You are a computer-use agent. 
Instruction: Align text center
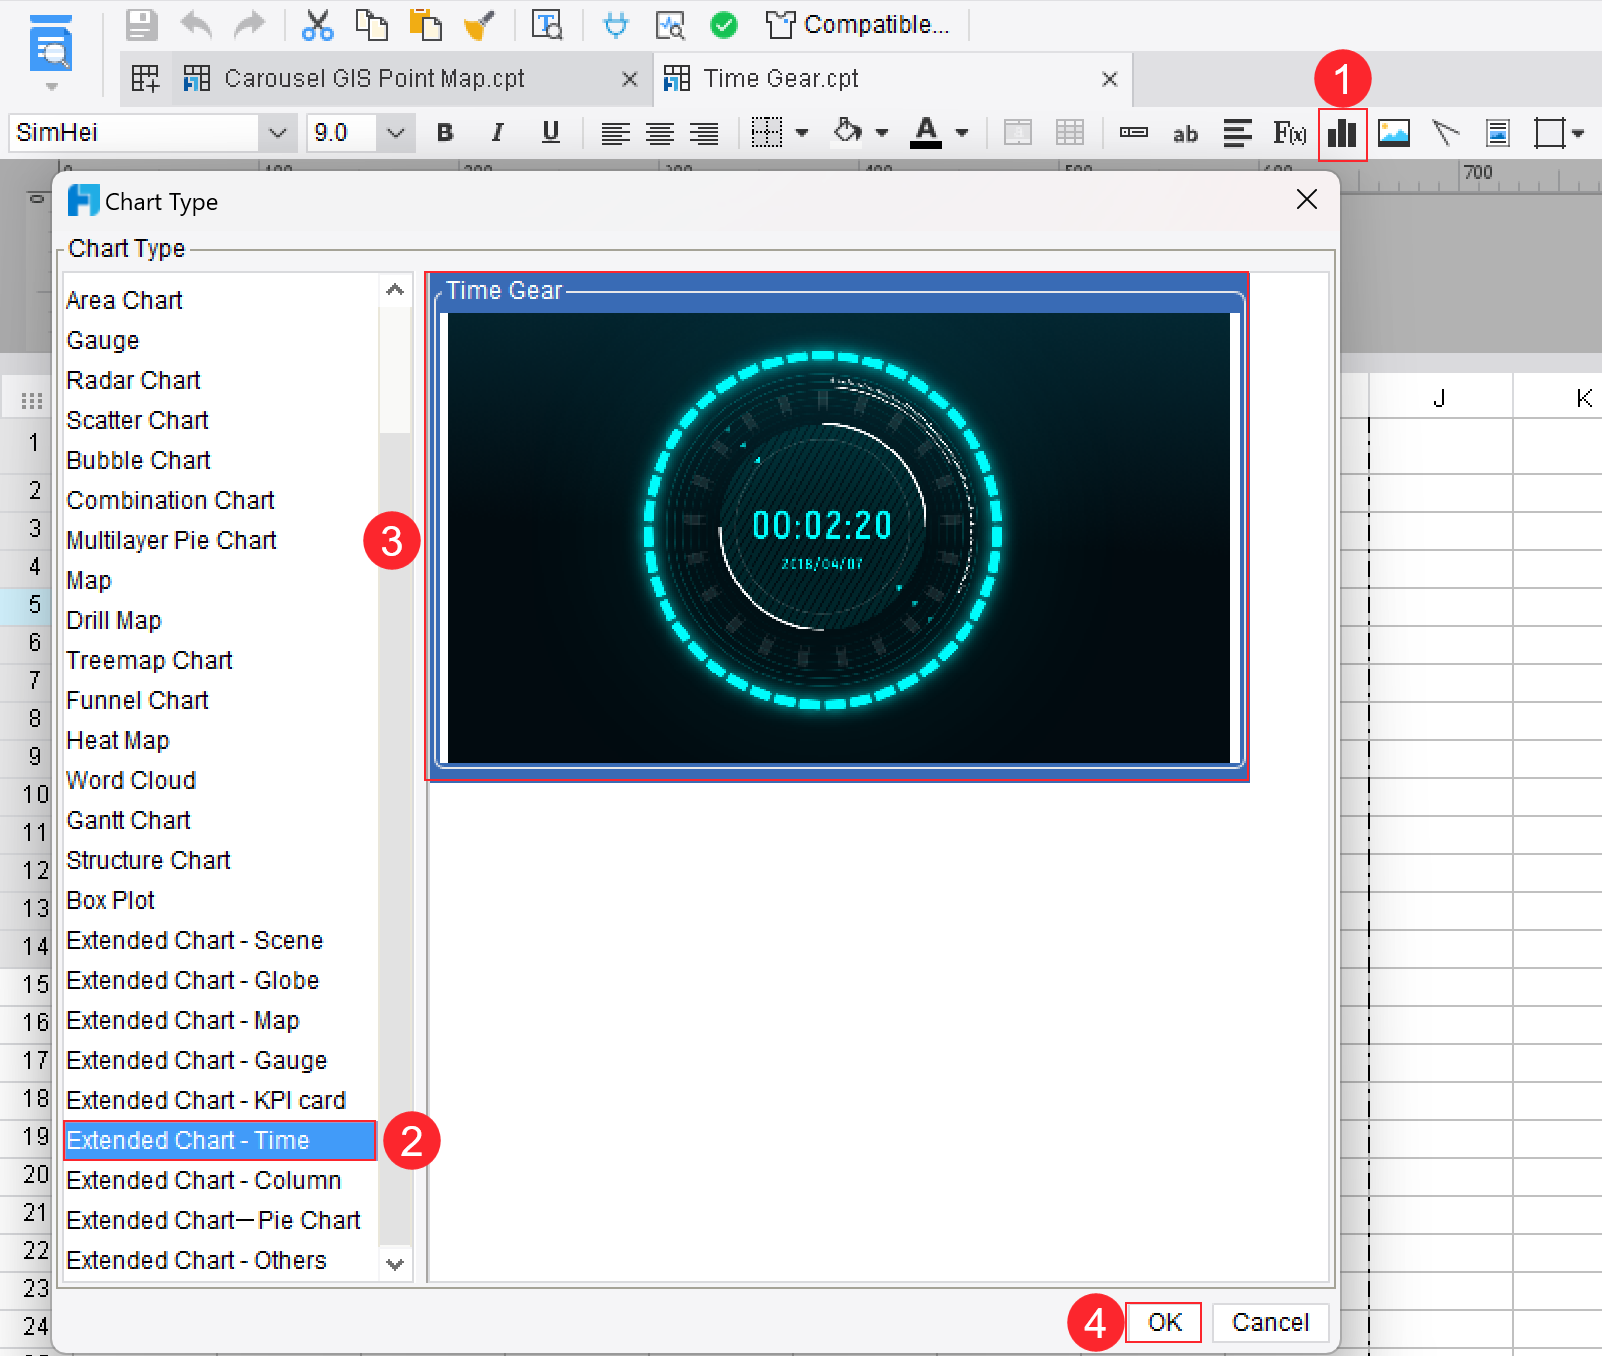(x=660, y=133)
